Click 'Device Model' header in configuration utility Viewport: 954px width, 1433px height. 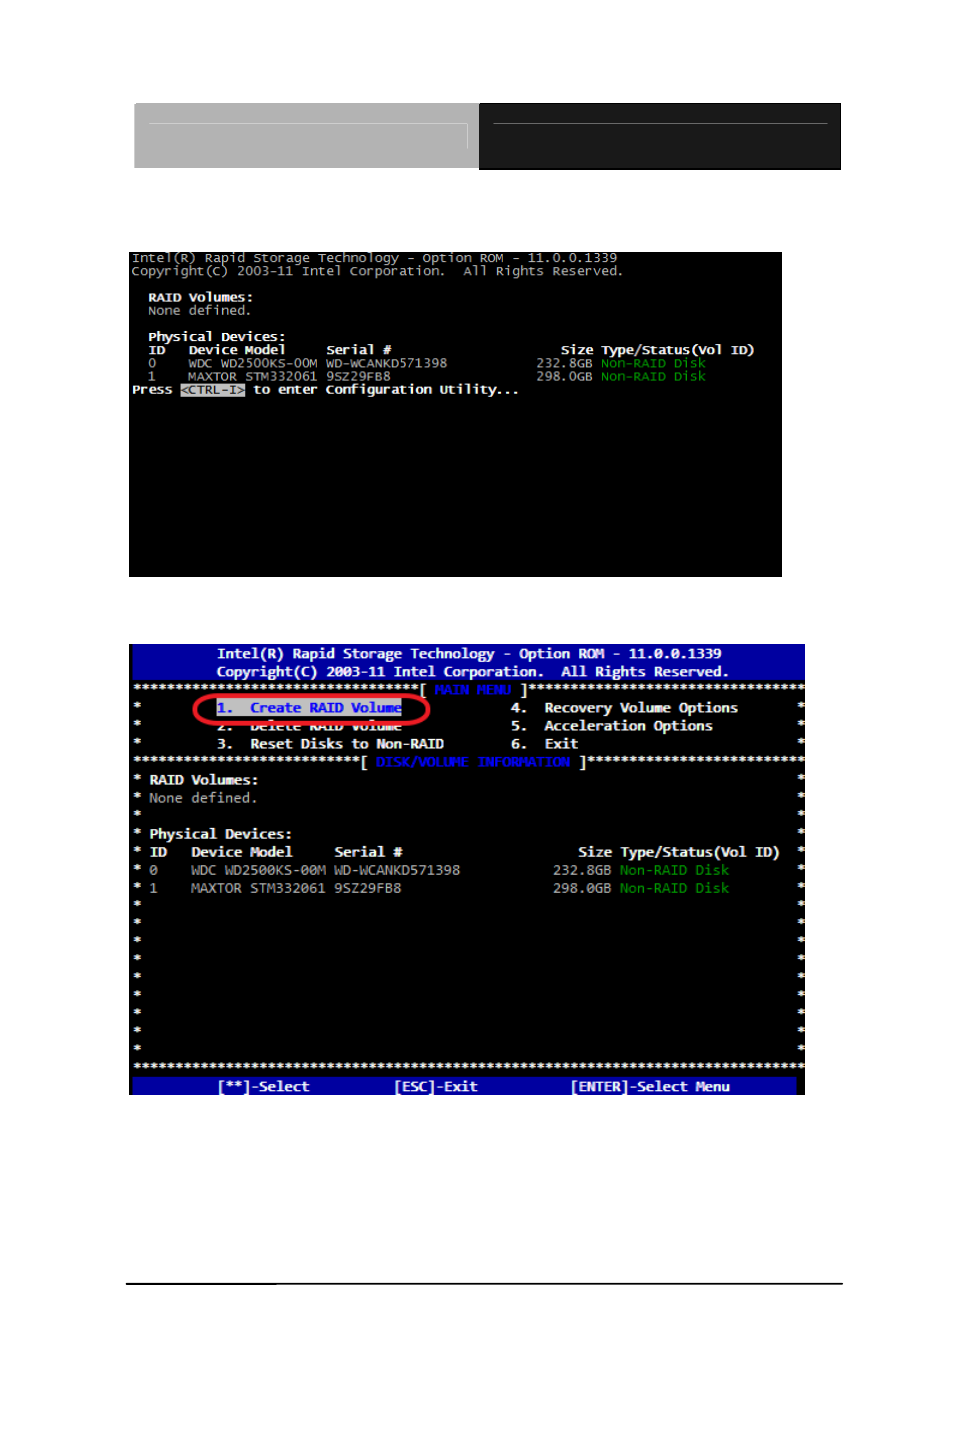[241, 852]
